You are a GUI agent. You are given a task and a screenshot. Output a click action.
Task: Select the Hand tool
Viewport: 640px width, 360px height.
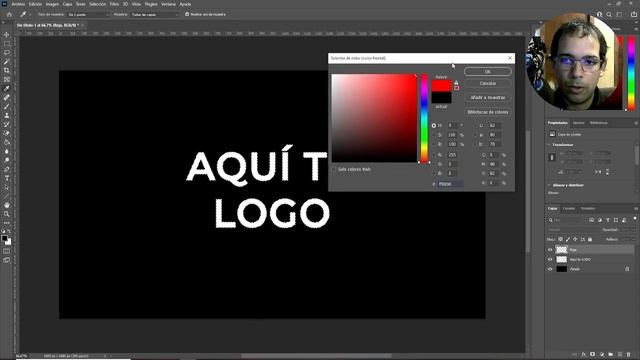coord(7,205)
